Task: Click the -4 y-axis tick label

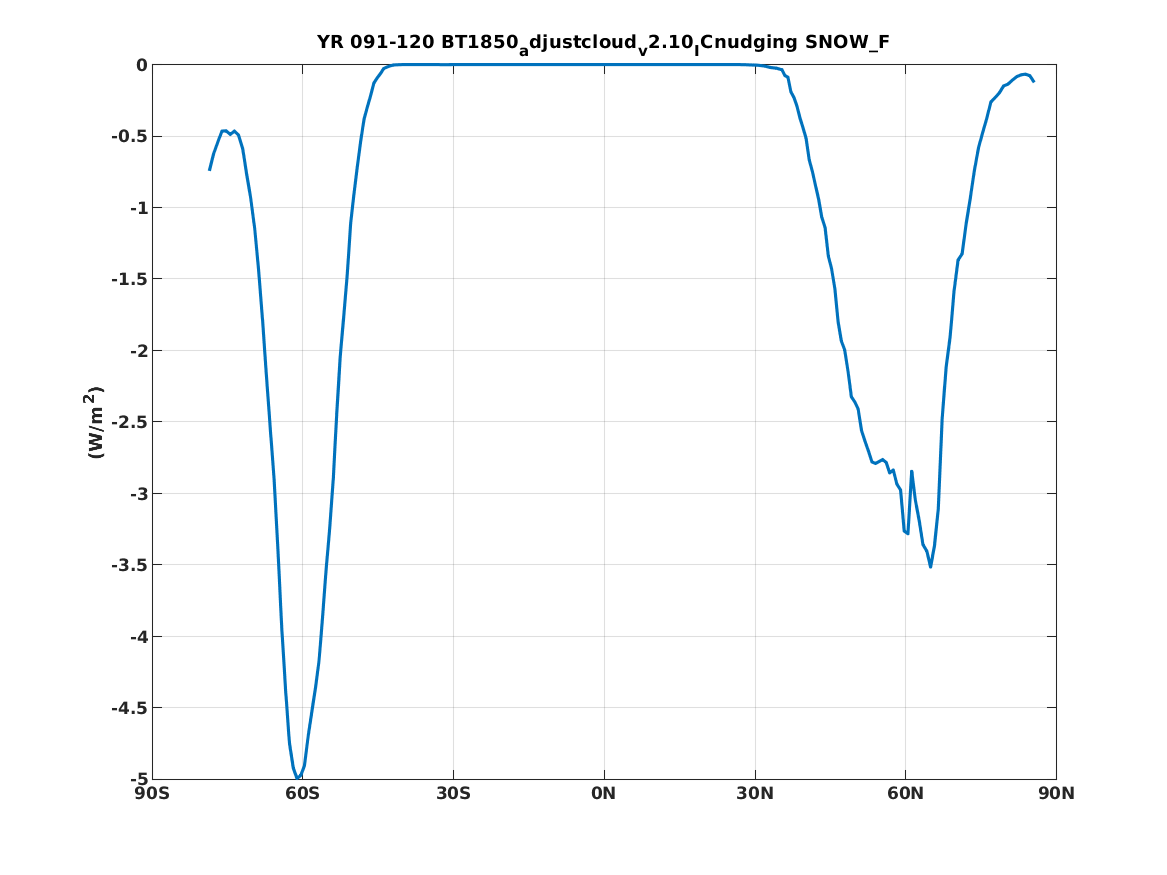Action: (138, 637)
